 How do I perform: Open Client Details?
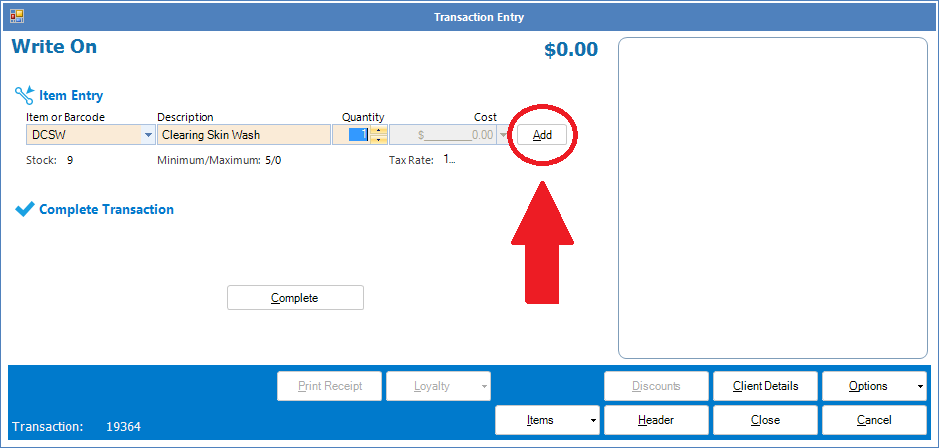click(x=765, y=386)
